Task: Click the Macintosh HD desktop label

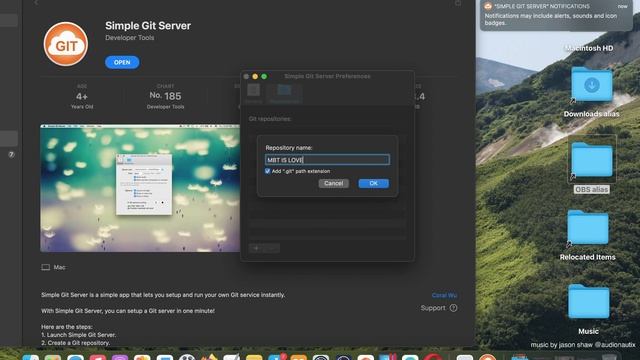Action: click(x=589, y=48)
